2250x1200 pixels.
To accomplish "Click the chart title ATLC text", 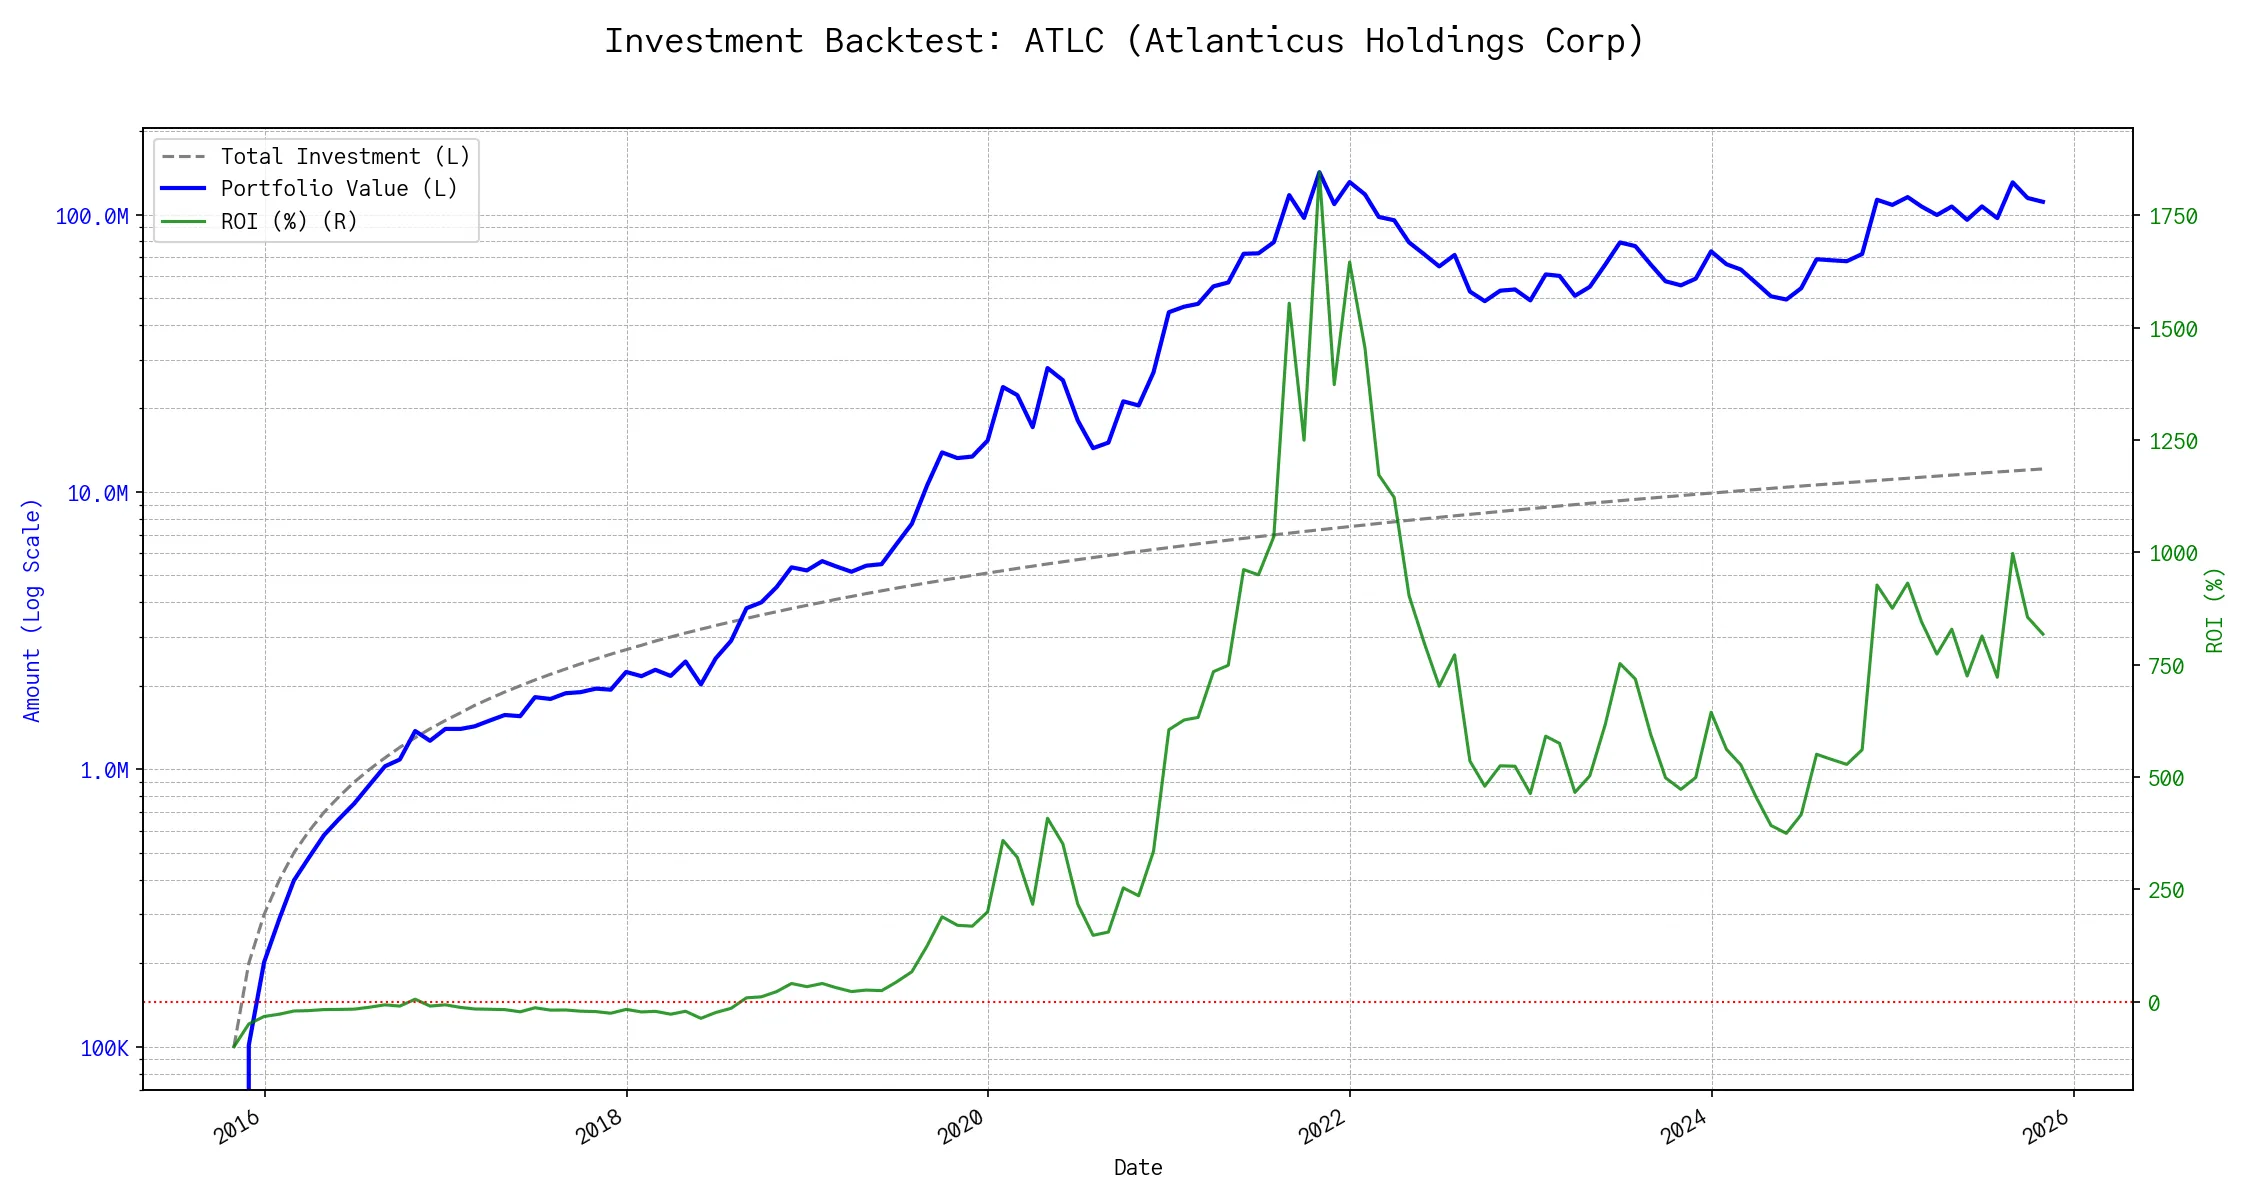I will point(1064,41).
